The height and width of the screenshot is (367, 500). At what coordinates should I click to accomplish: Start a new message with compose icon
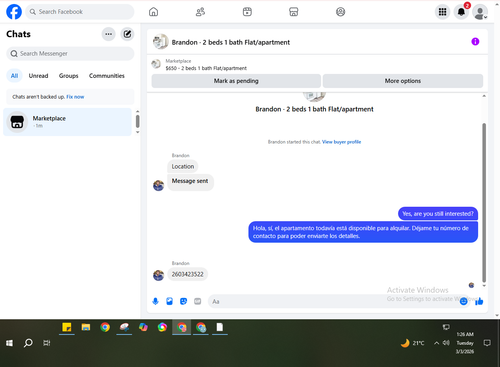[x=127, y=34]
